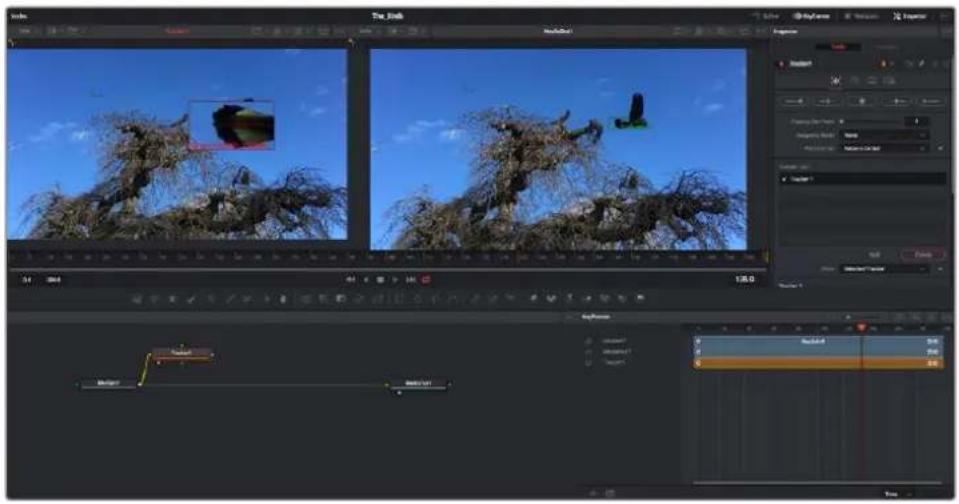Add a Fast Noise node from toolbar

(x=155, y=298)
